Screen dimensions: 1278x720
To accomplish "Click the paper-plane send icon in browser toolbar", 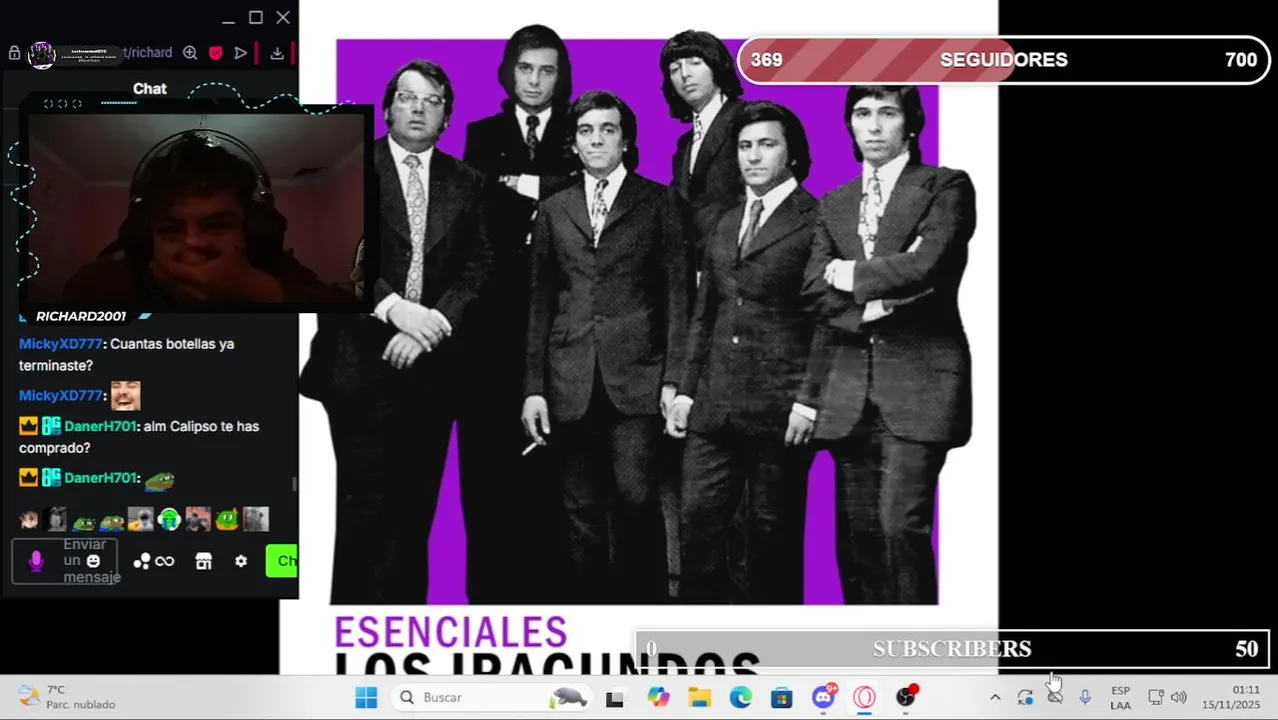I will [x=241, y=53].
